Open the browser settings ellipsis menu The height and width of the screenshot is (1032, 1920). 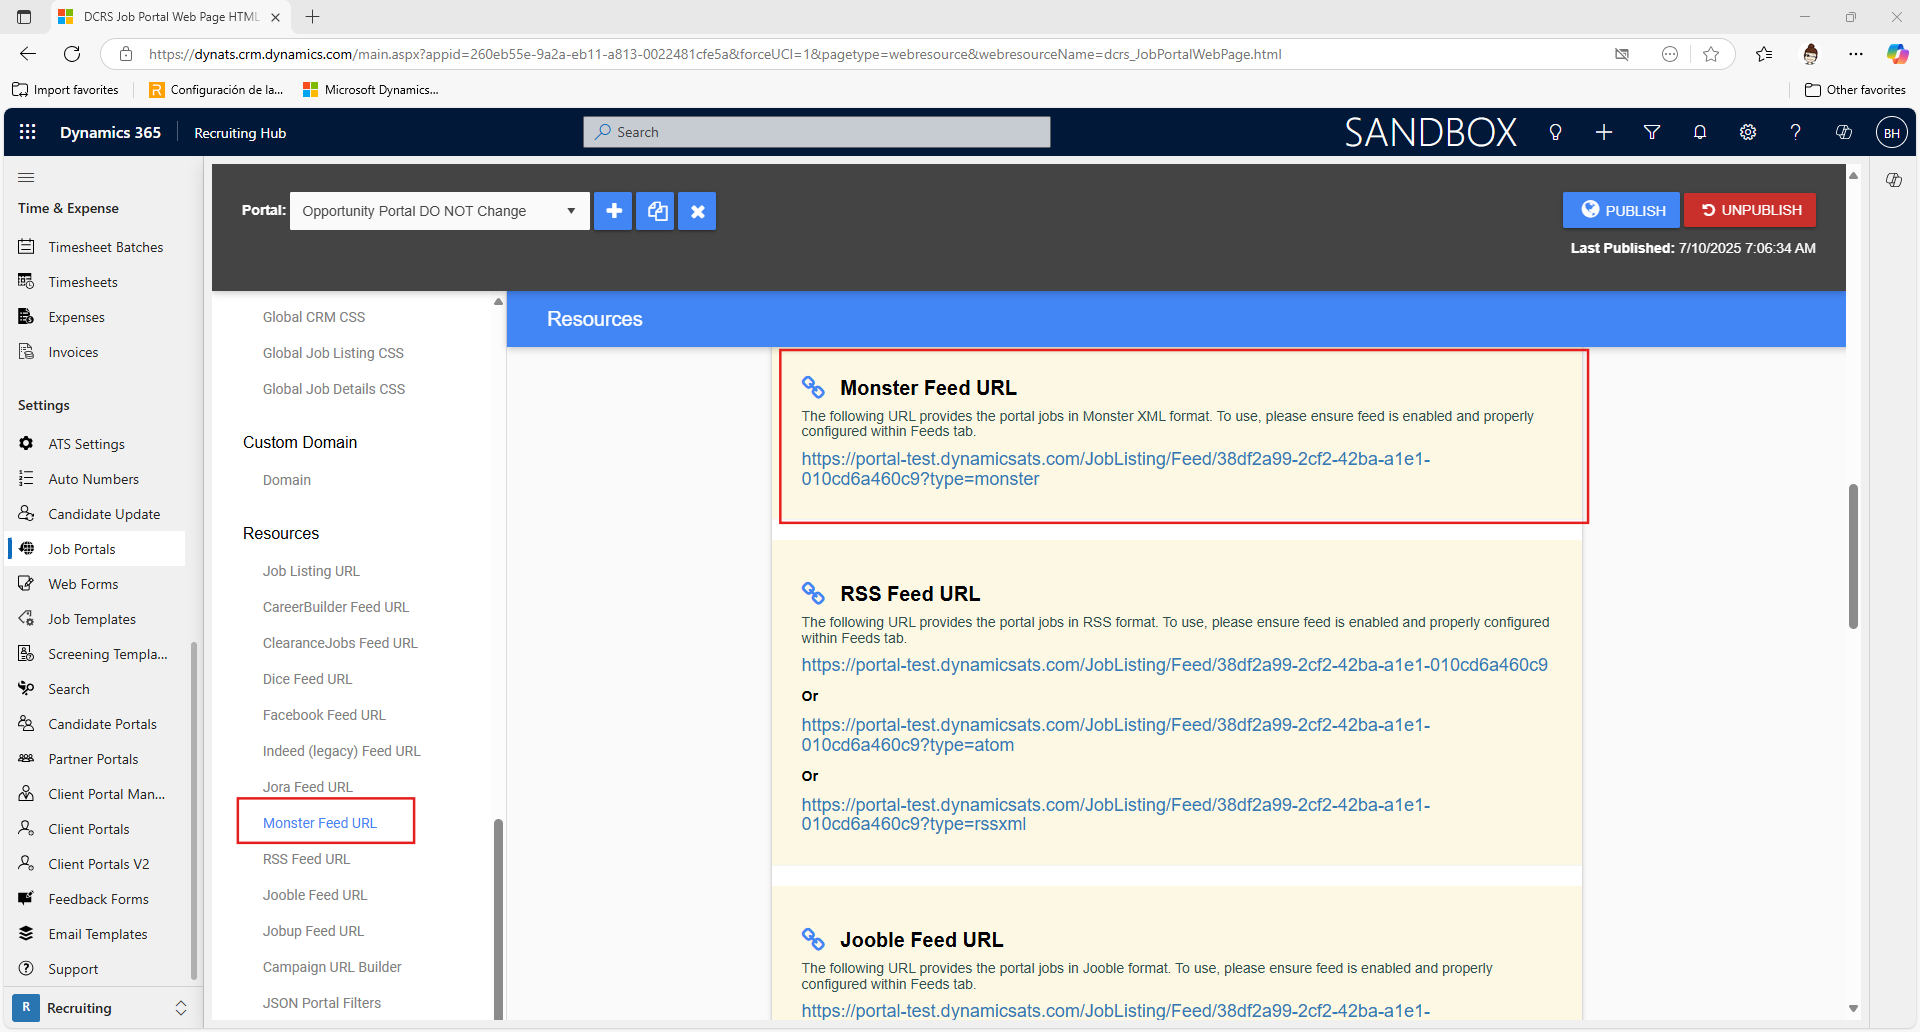pyautogui.click(x=1856, y=54)
